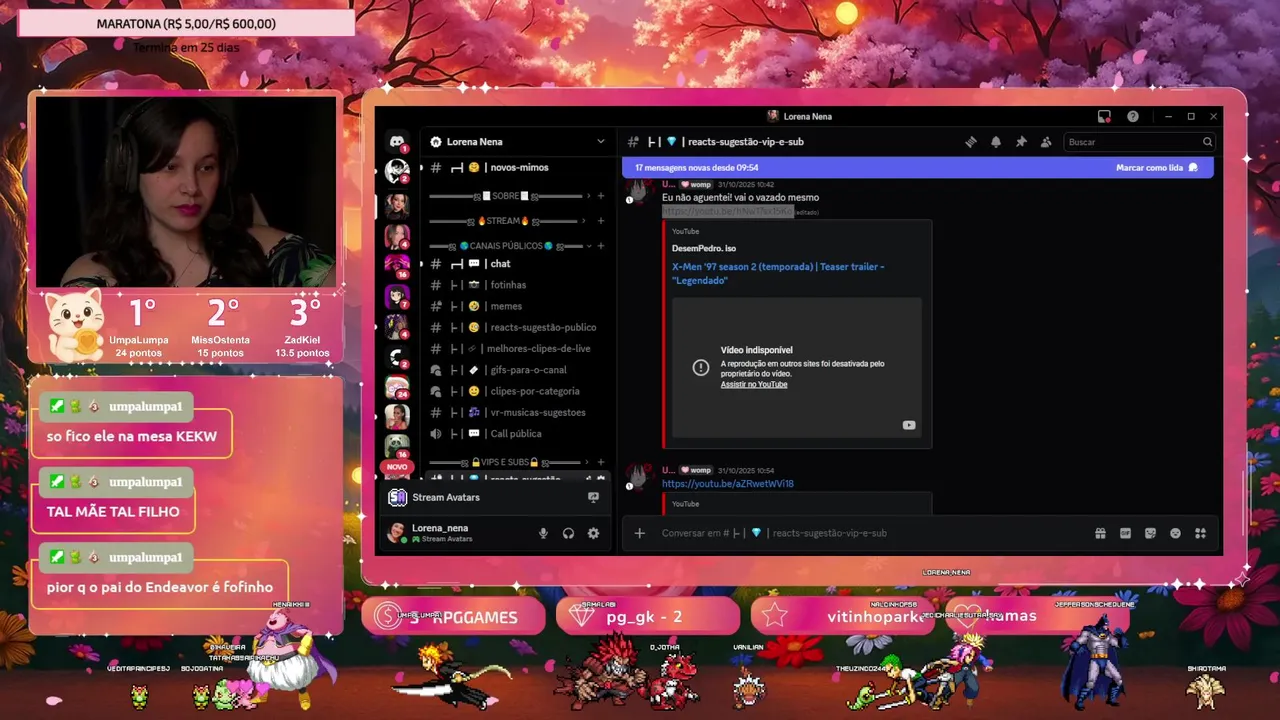Click plus beside VIPS E SUBS category
Image resolution: width=1280 pixels, height=720 pixels.
tap(601, 462)
